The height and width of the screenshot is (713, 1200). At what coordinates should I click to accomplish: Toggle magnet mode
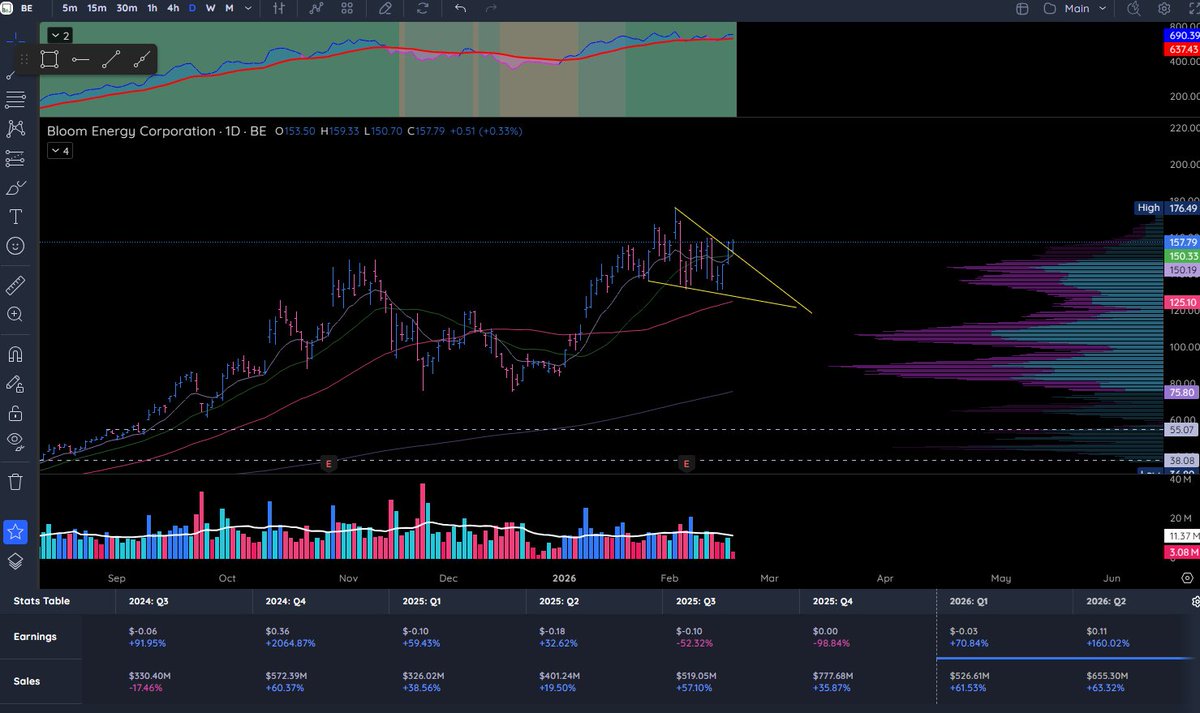(x=15, y=354)
